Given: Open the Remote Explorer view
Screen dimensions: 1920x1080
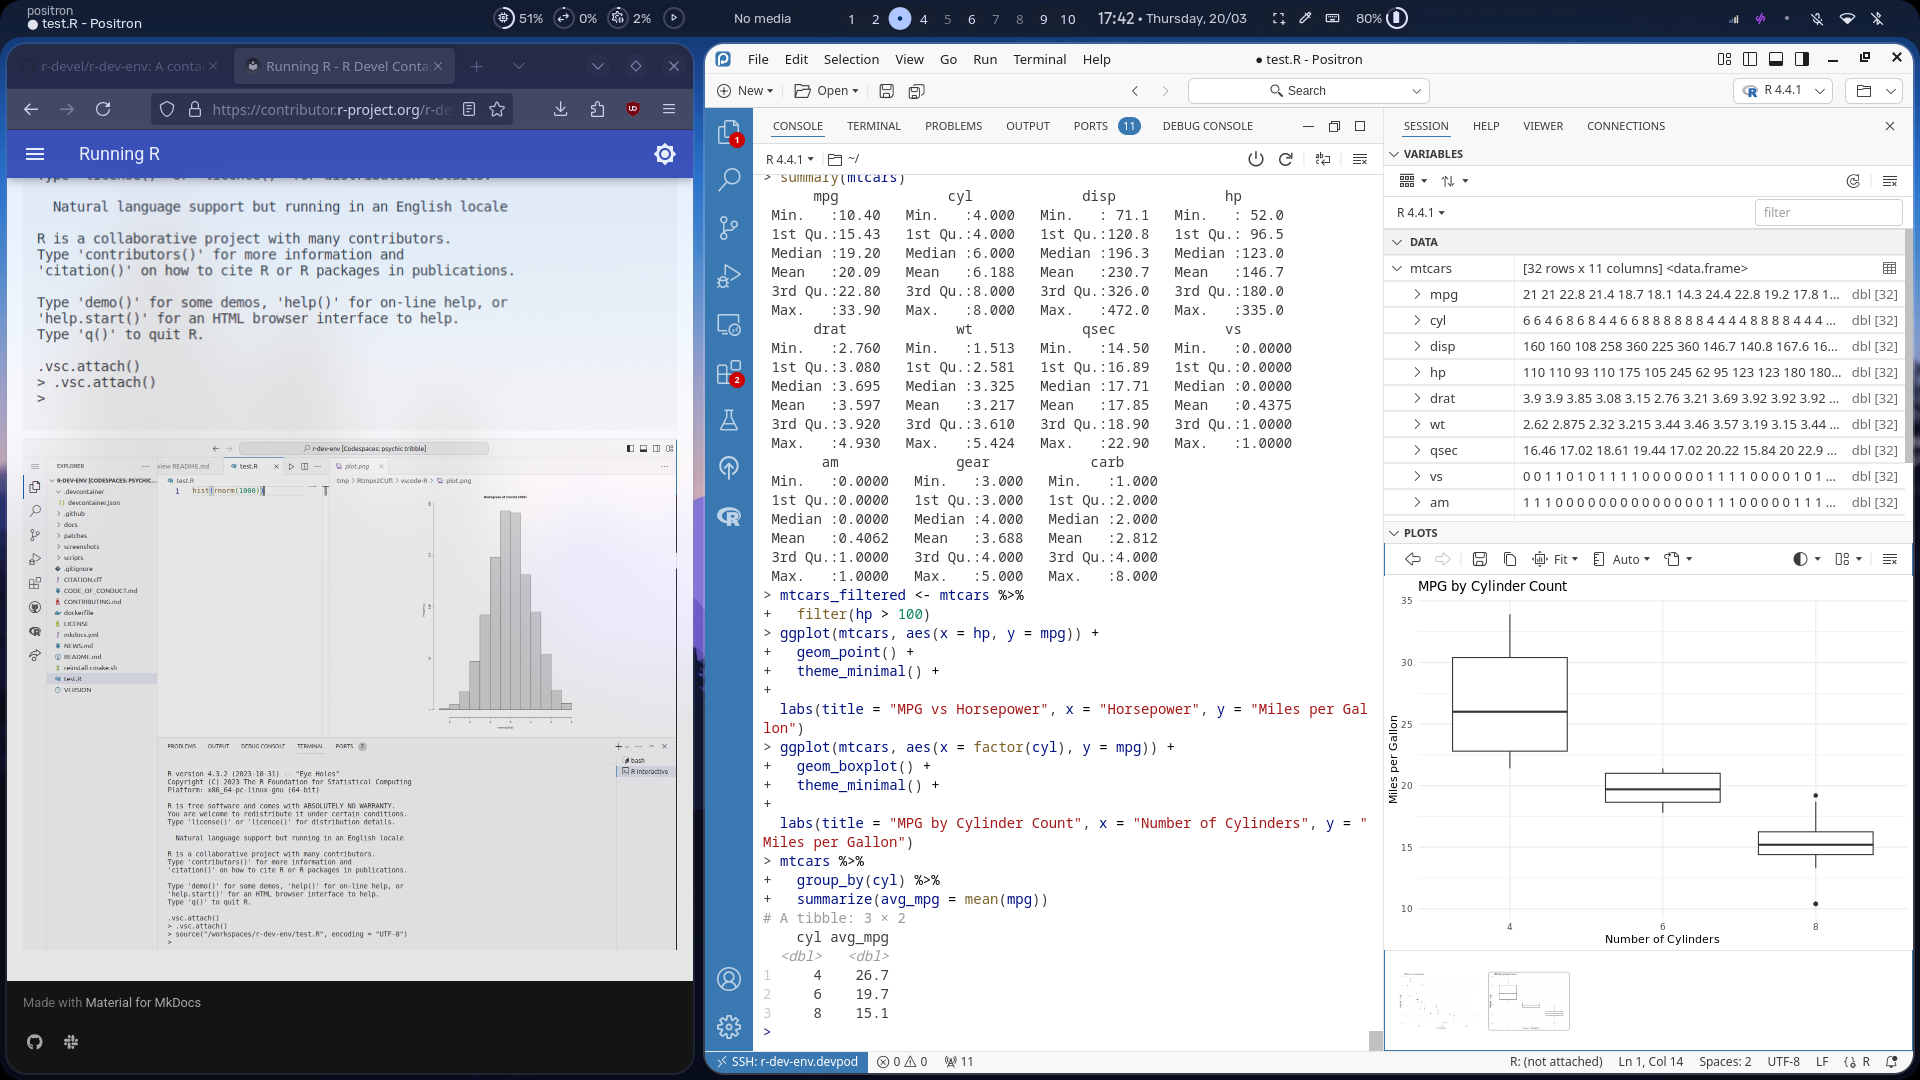Looking at the screenshot, I should (729, 325).
